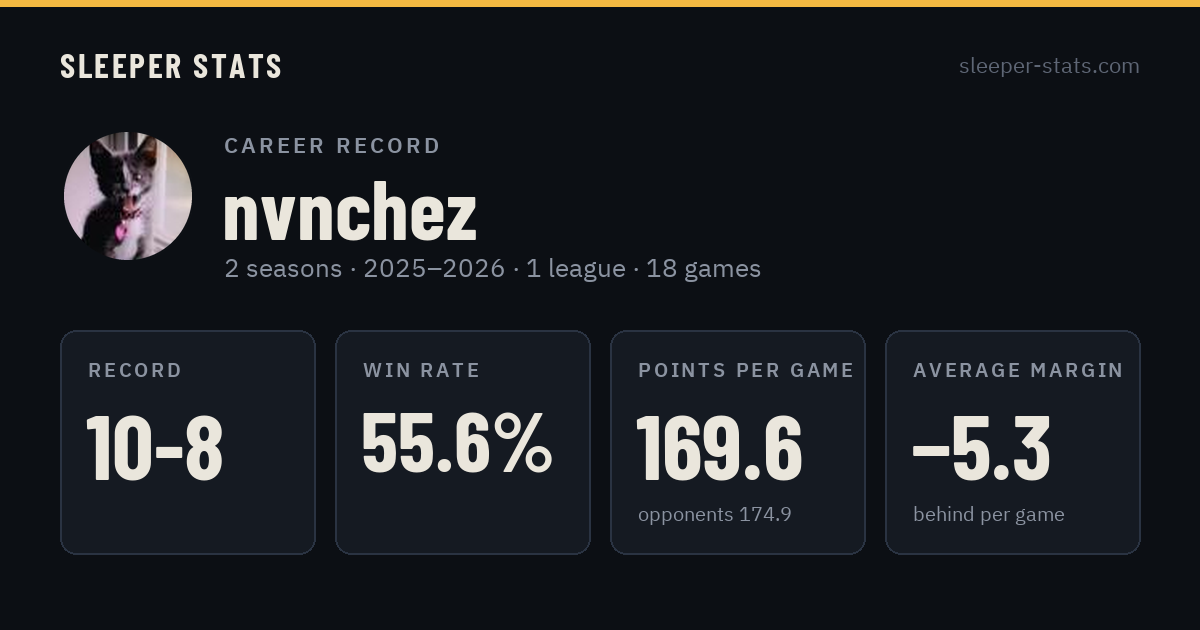Click the 169.6 points value
Screen dimensions: 1200x630
pos(719,448)
